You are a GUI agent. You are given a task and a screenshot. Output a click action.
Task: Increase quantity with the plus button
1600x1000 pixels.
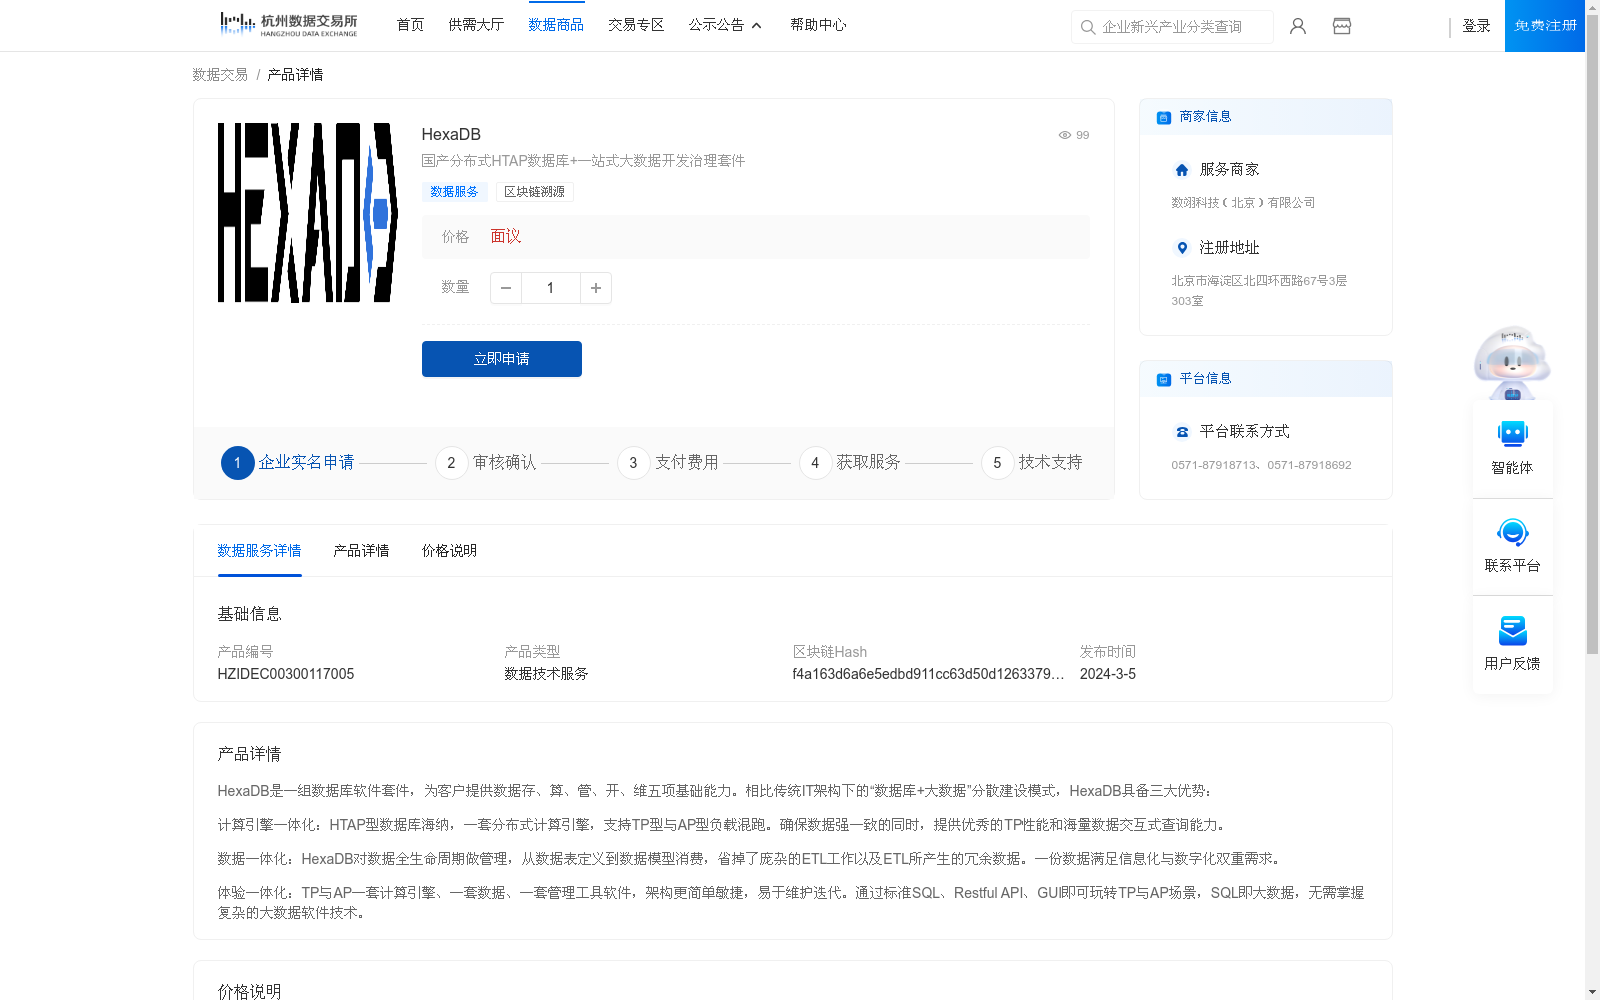(x=596, y=288)
